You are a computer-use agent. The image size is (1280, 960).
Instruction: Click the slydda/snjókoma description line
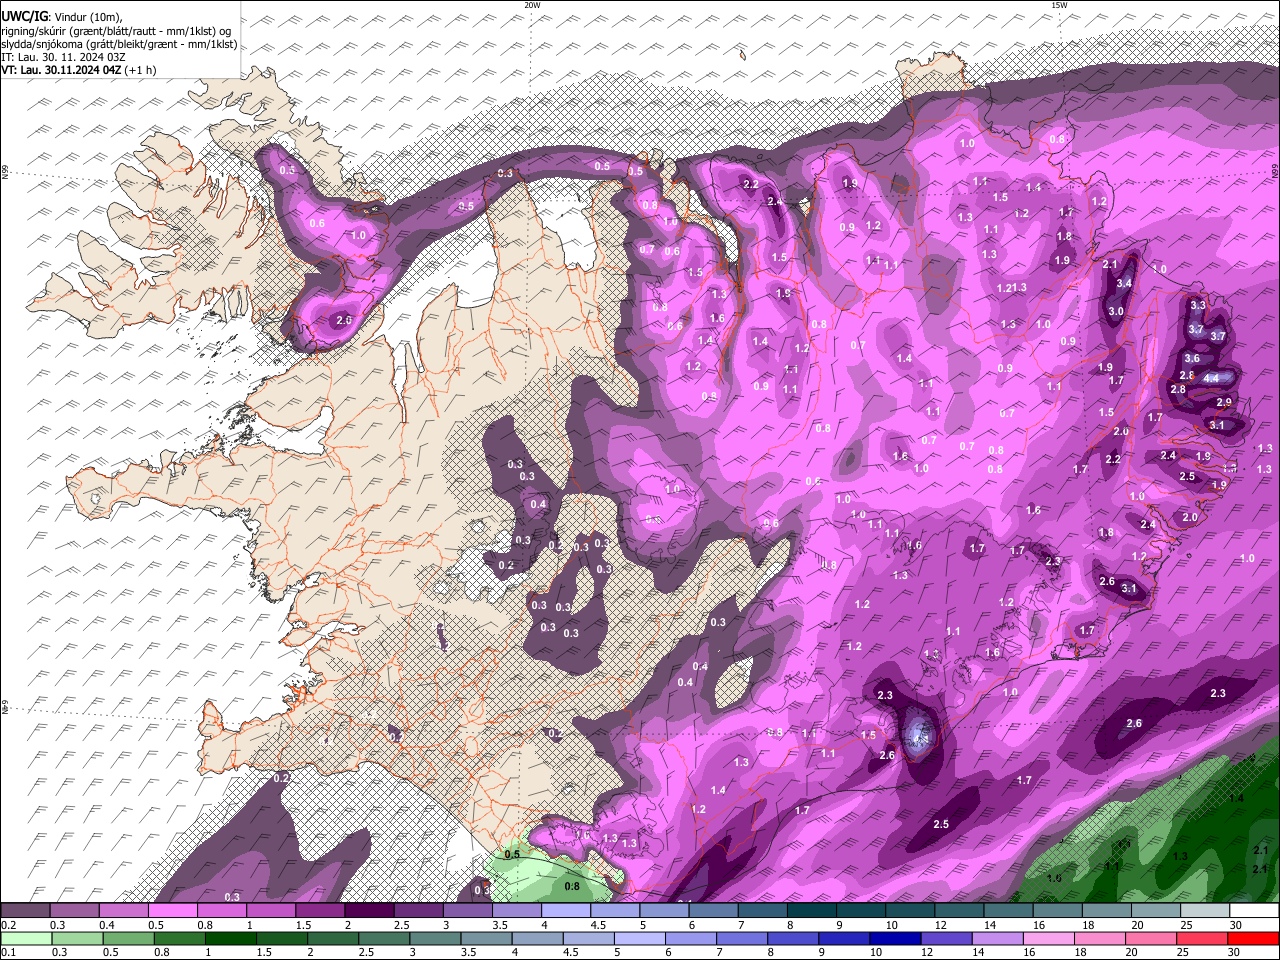pos(118,44)
